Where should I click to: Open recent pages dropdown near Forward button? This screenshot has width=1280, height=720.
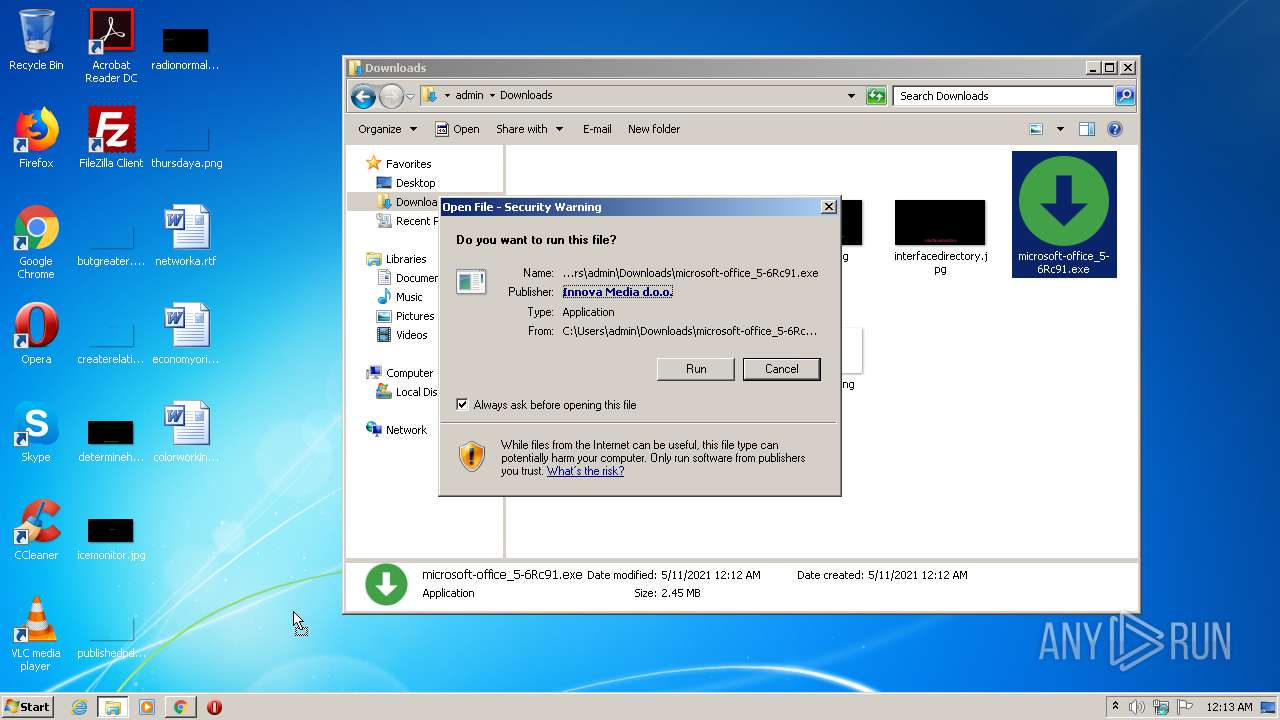click(410, 96)
